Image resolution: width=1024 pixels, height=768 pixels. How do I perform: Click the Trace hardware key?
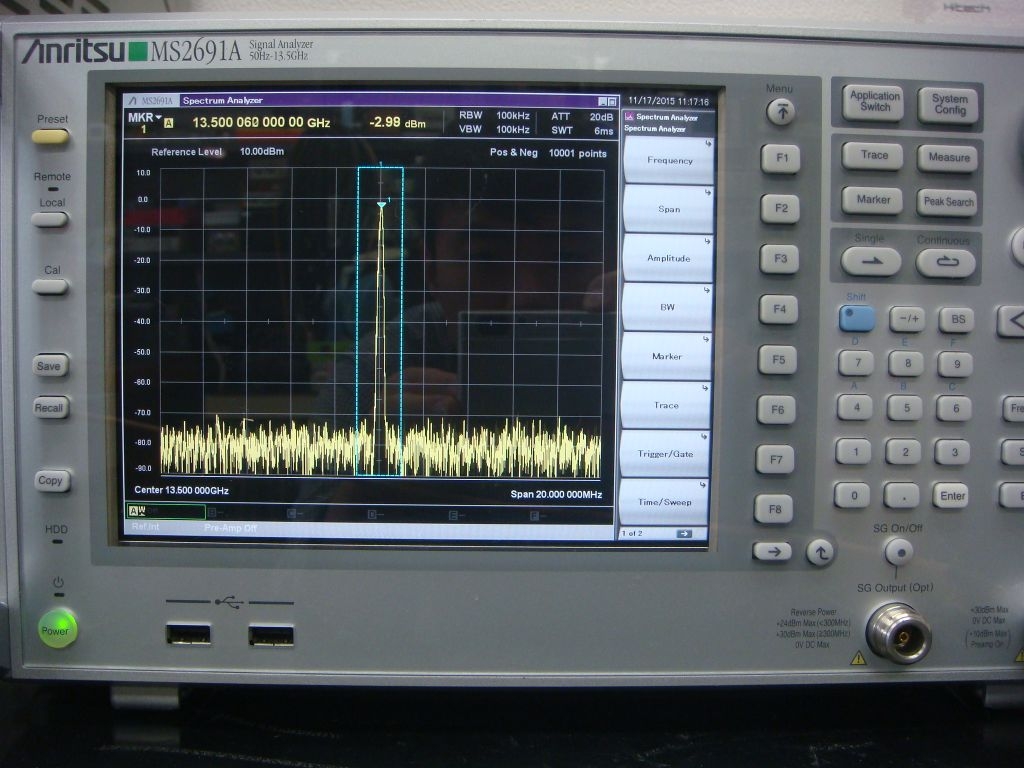pyautogui.click(x=873, y=156)
